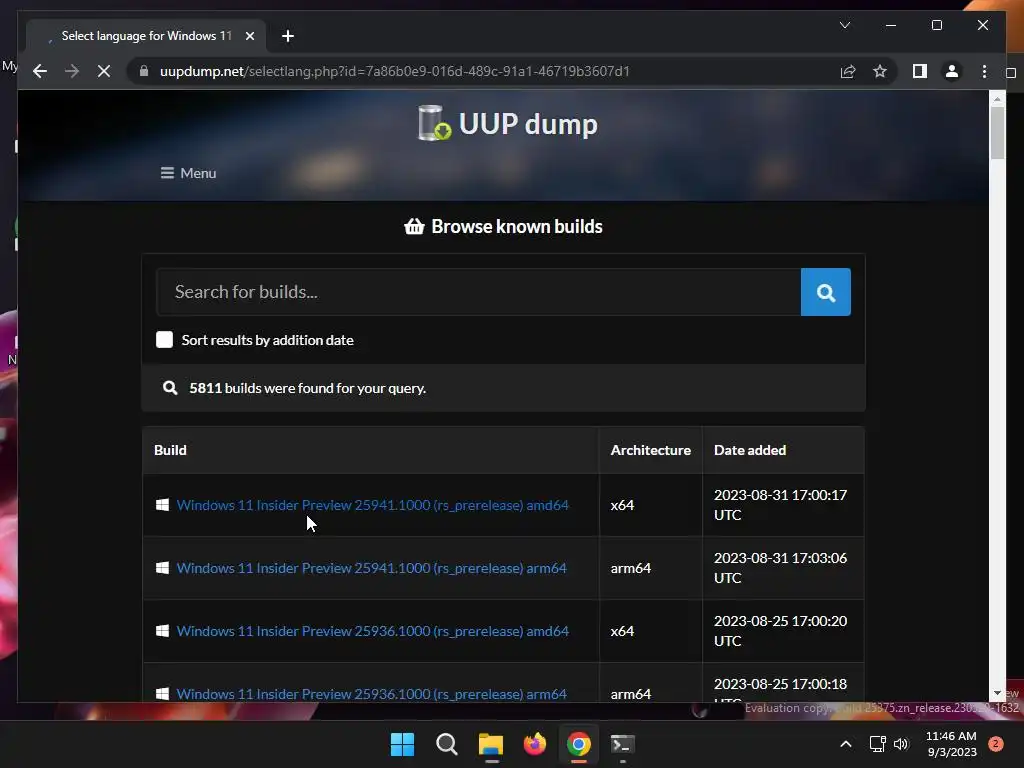Screen dimensions: 1024x768
Task: Open the Windows Start menu
Action: point(402,744)
